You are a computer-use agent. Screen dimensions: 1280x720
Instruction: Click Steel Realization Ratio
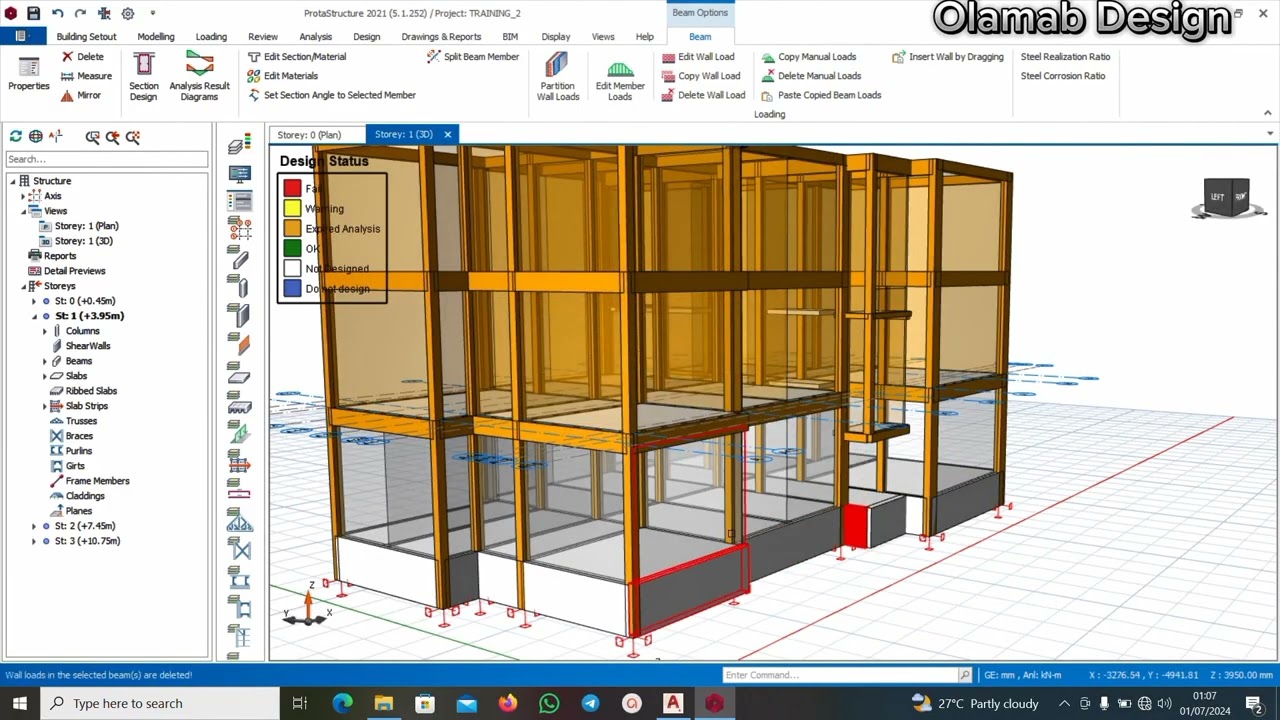[1065, 57]
